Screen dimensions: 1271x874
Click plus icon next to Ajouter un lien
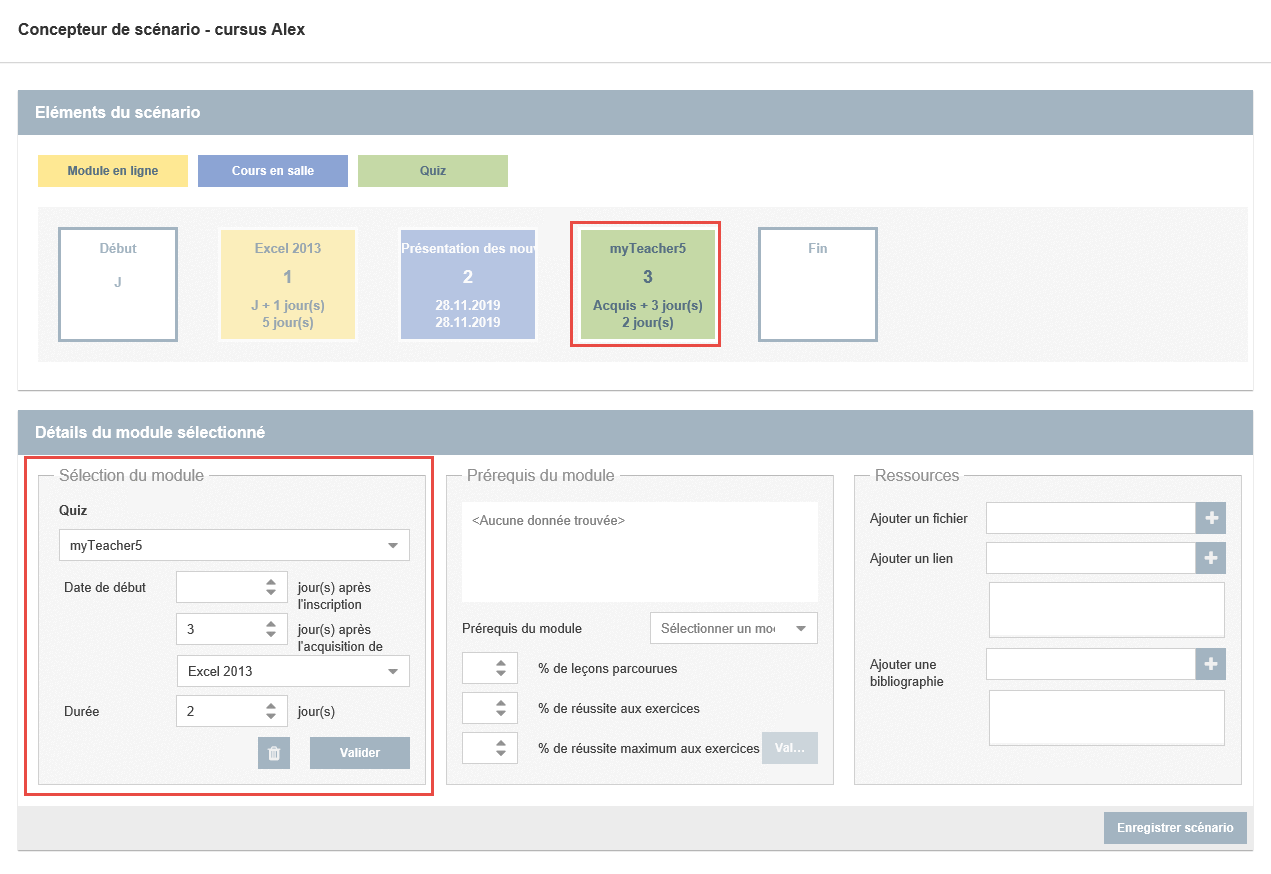(x=1211, y=558)
